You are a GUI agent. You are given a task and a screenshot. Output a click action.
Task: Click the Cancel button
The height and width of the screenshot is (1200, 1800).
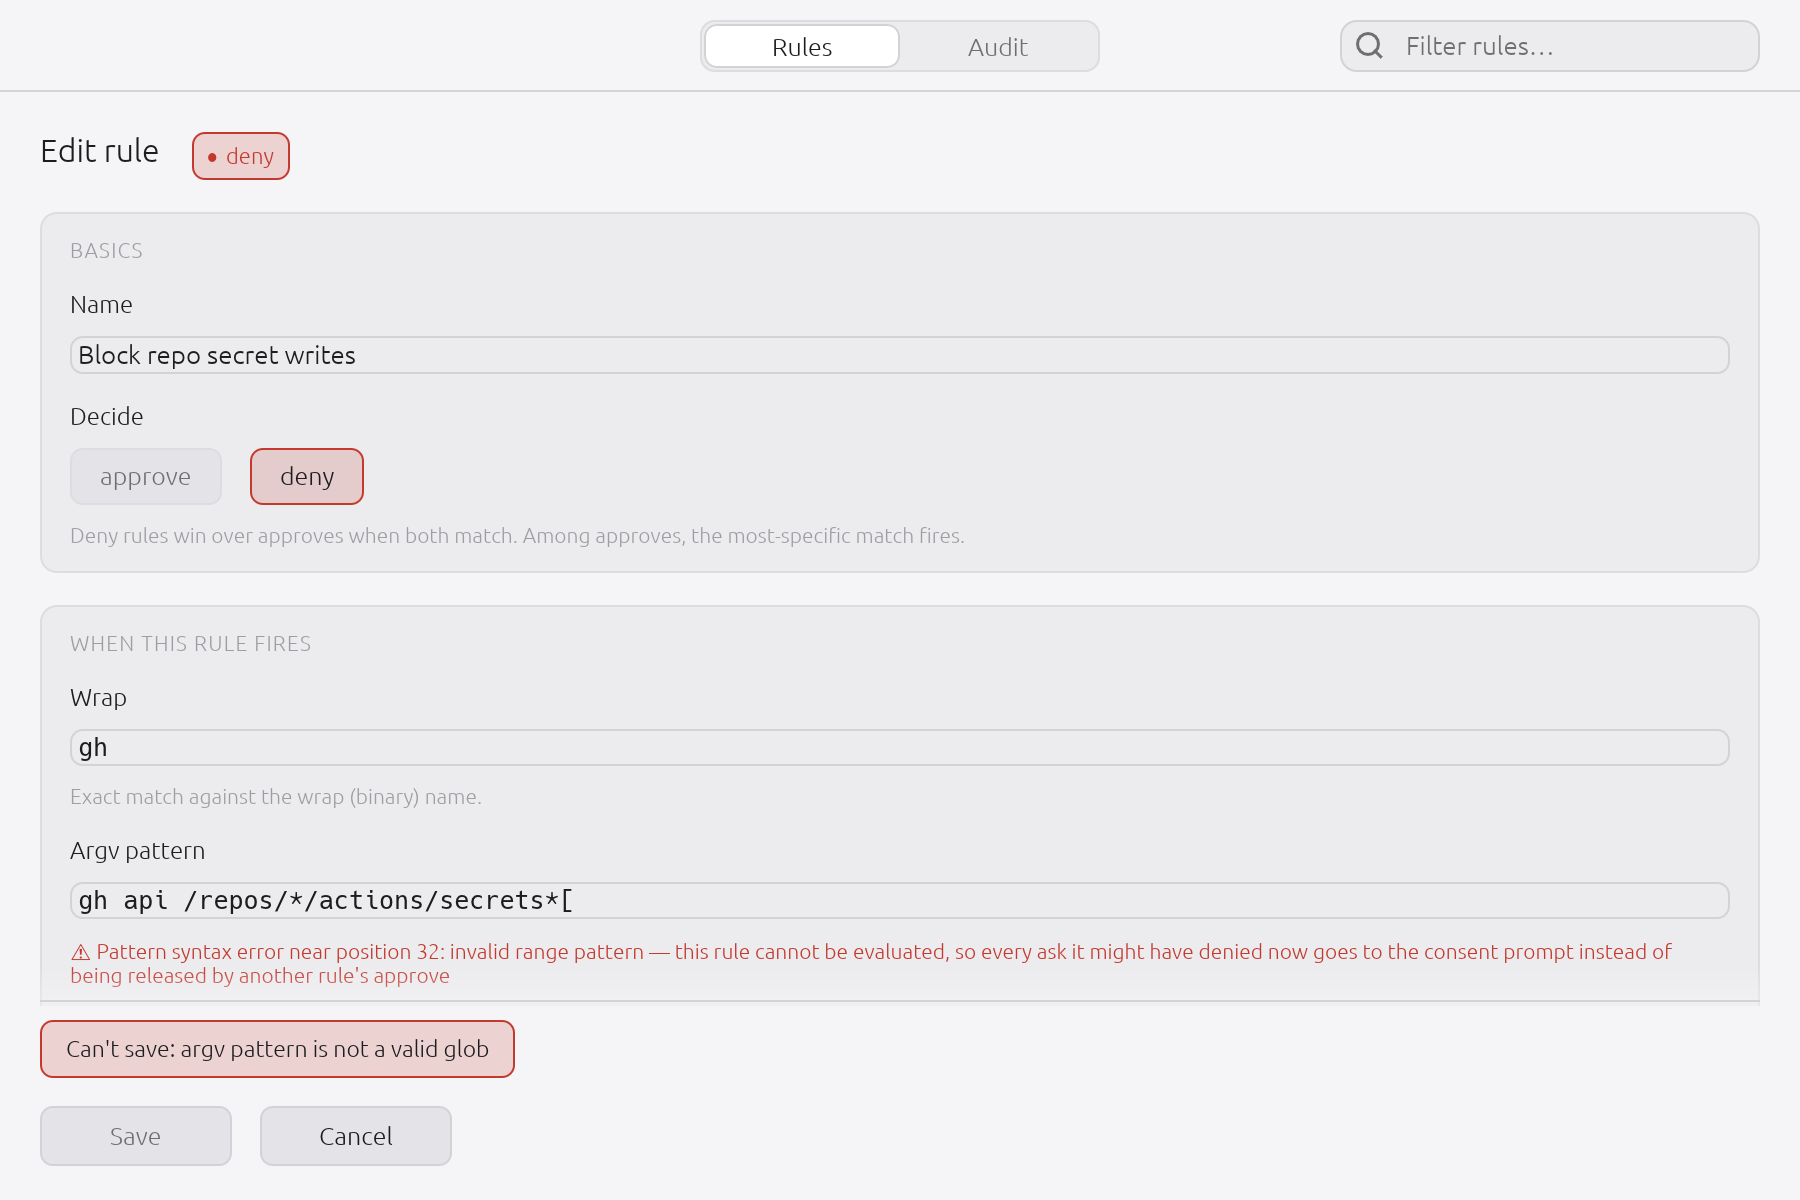tap(356, 1136)
